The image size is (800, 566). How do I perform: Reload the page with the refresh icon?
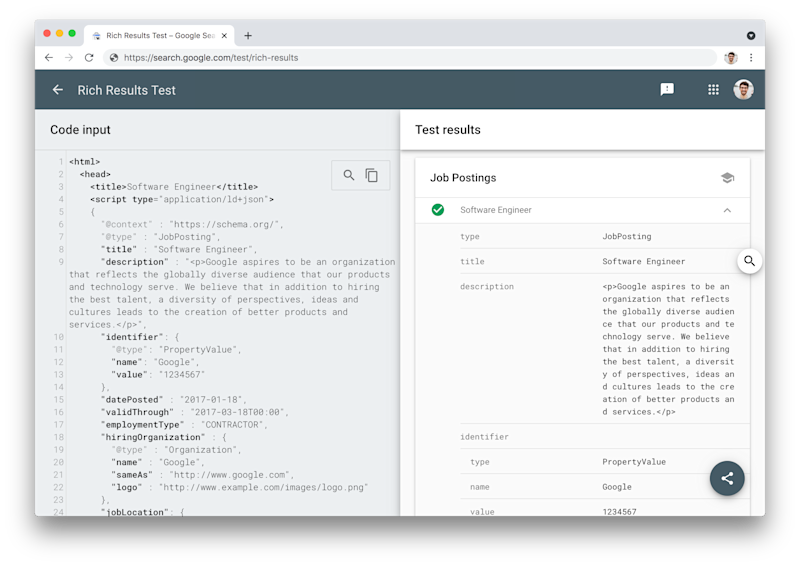coord(89,58)
